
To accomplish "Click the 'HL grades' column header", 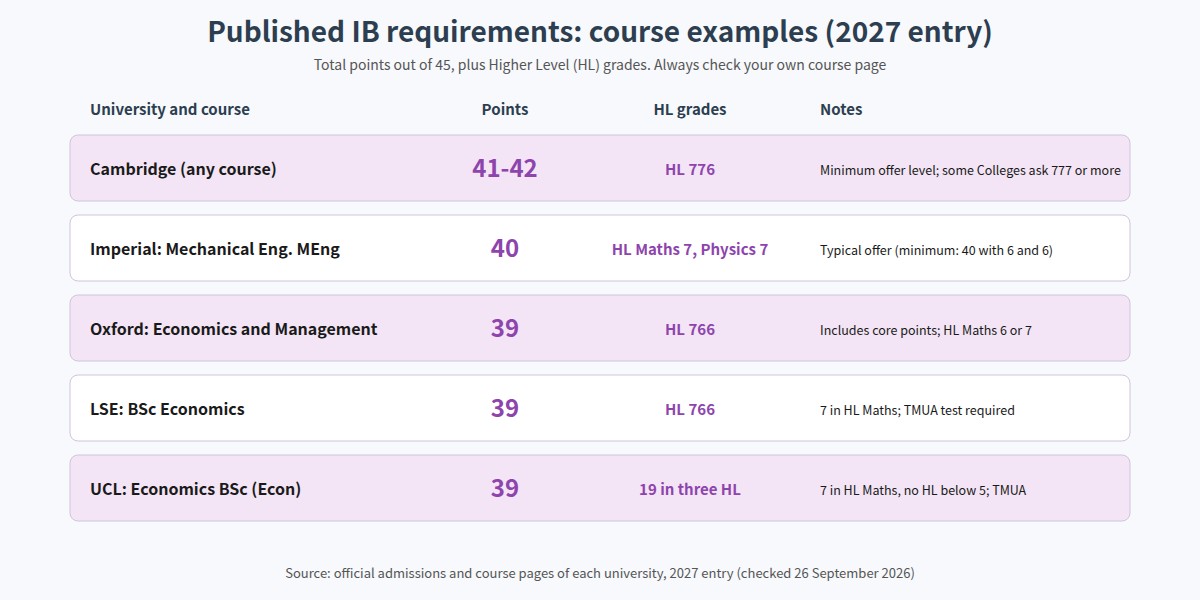I will [690, 109].
